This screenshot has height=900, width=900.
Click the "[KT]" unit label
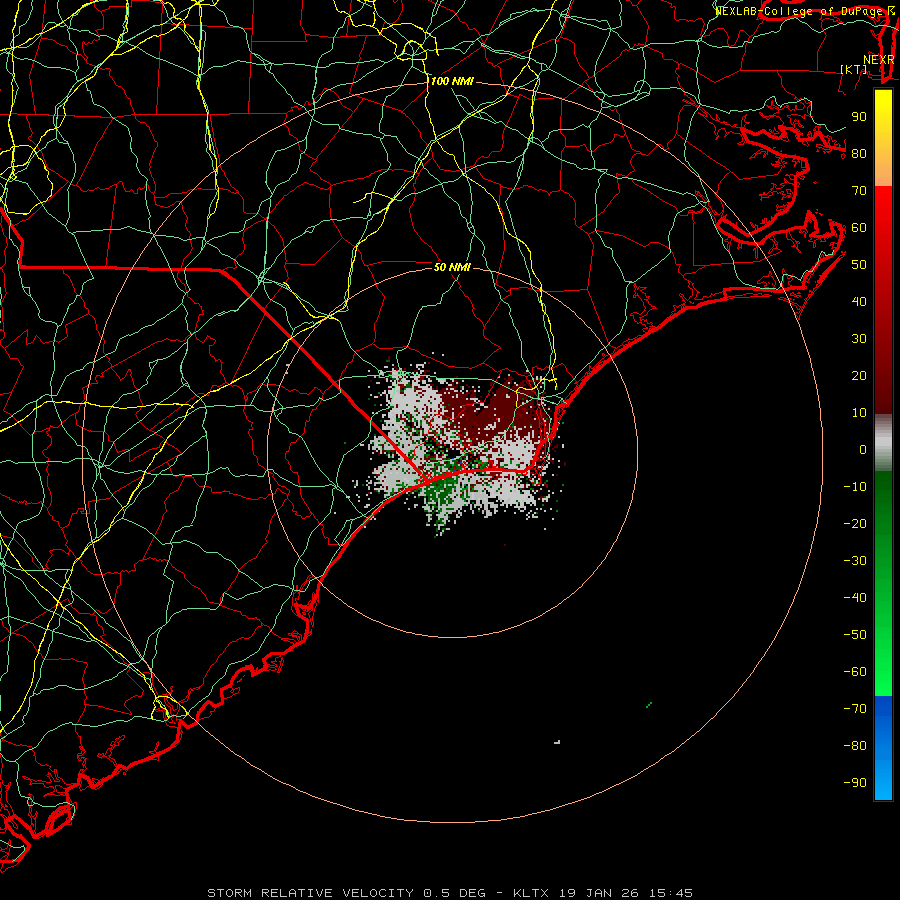click(854, 69)
